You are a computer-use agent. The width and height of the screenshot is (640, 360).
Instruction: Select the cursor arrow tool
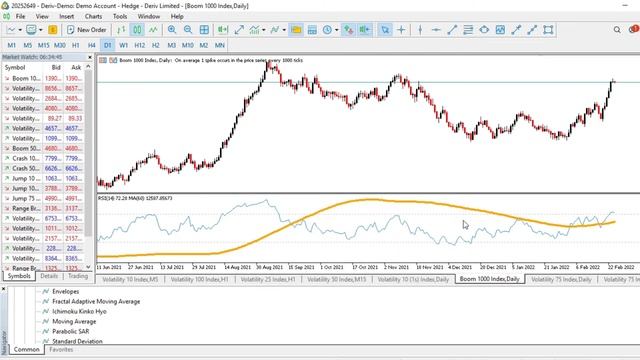[x=385, y=30]
